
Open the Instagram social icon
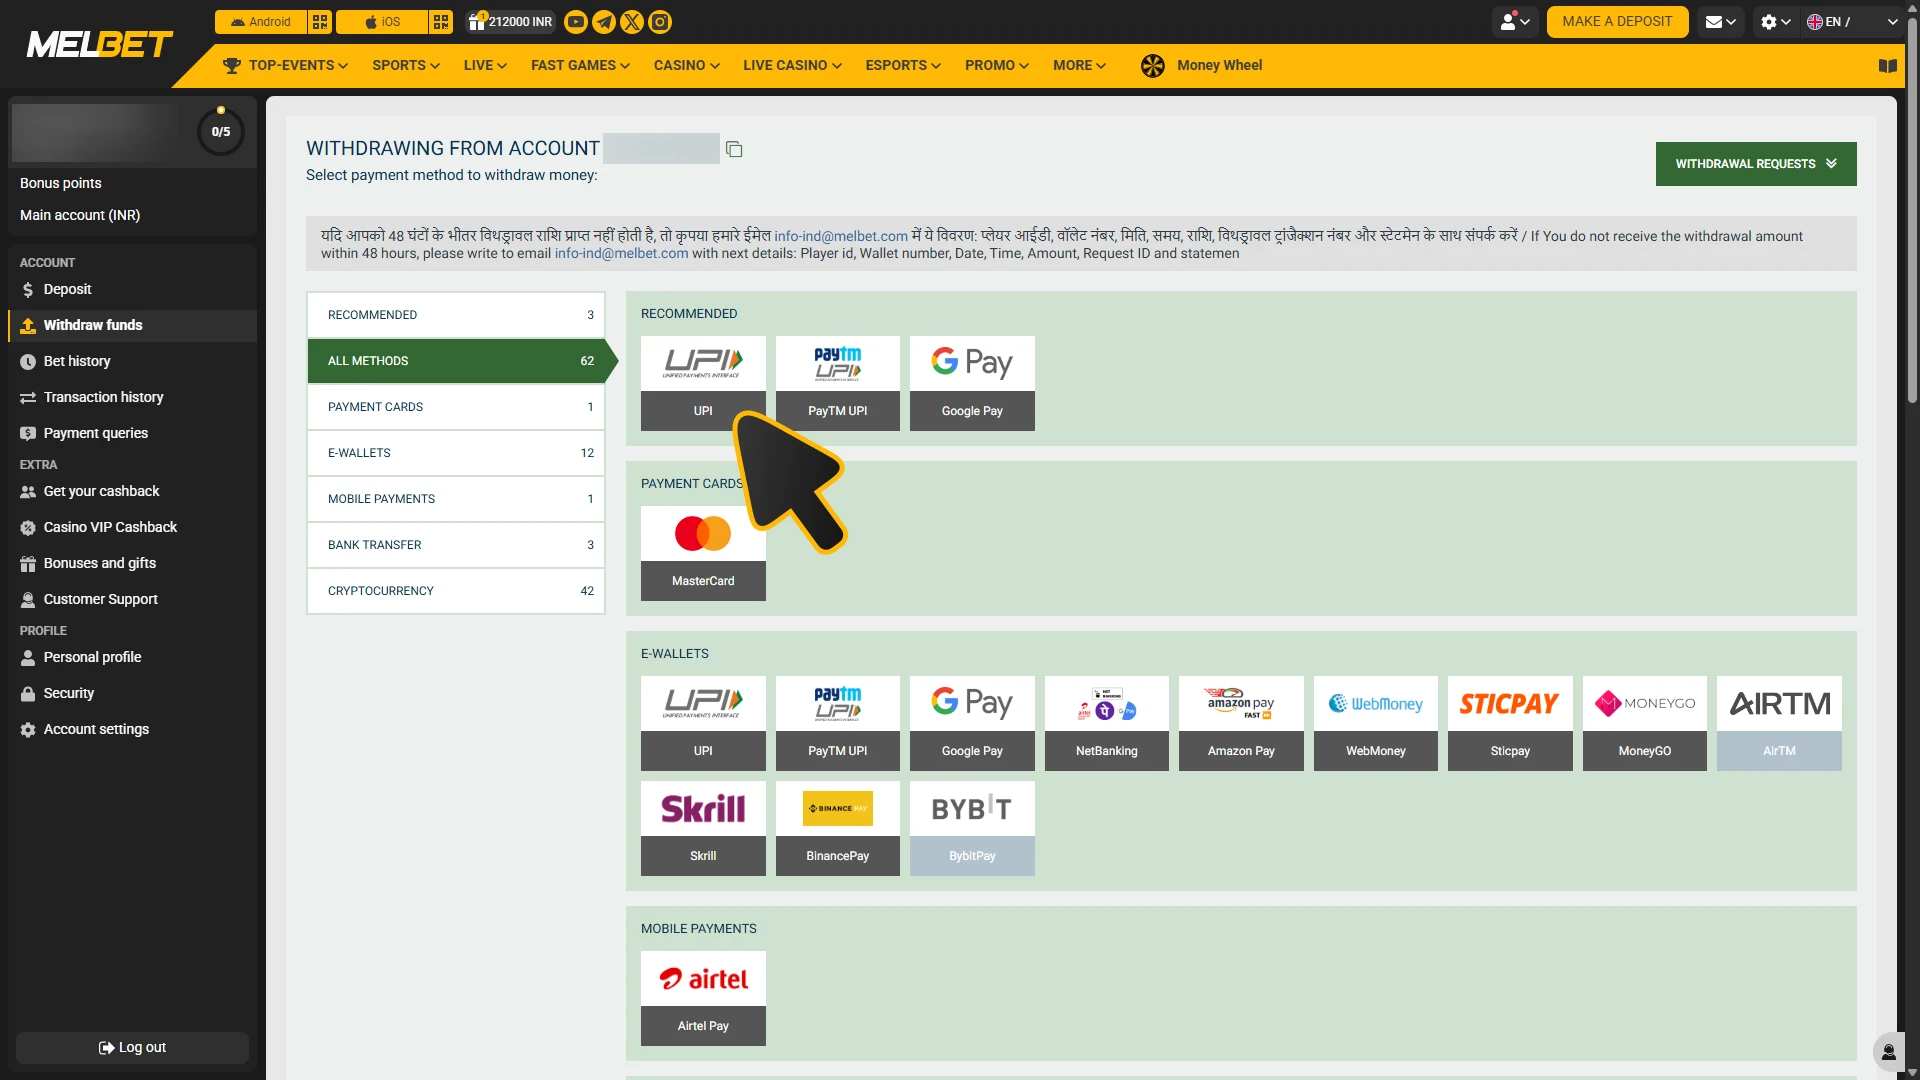pyautogui.click(x=660, y=22)
